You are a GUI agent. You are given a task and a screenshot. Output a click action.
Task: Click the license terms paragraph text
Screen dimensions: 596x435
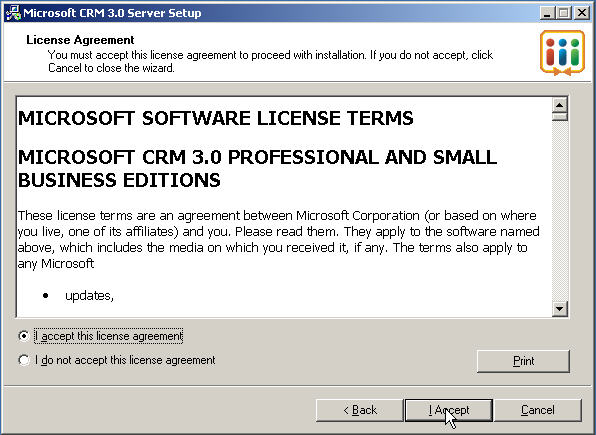278,240
